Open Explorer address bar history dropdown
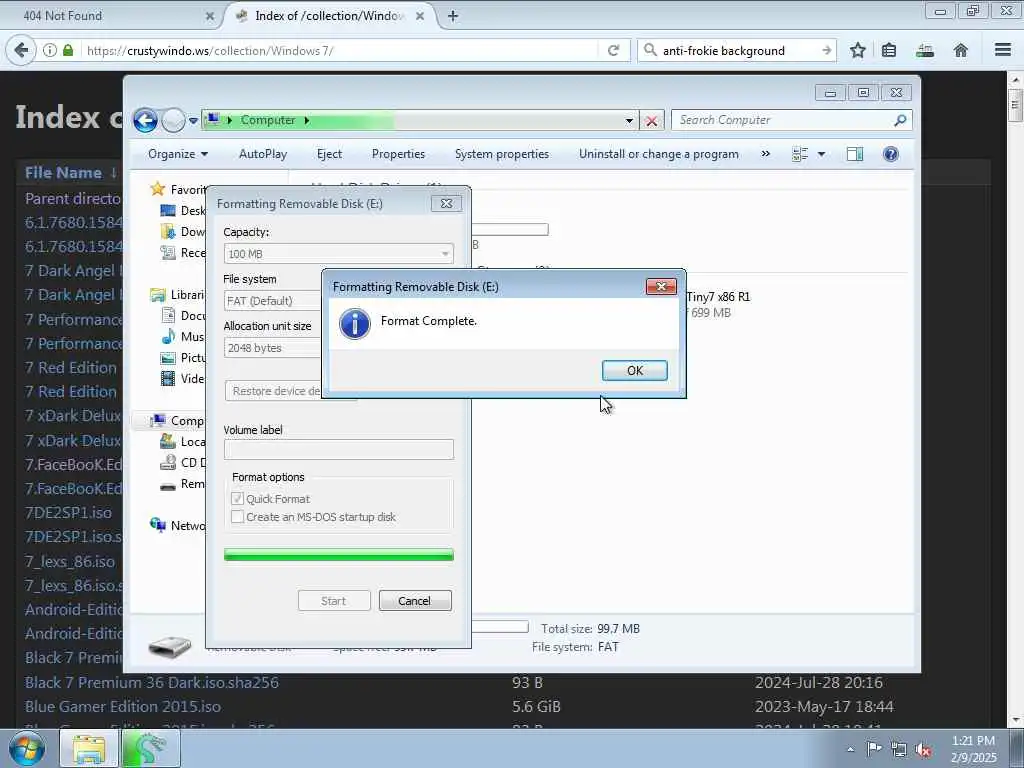The image size is (1024, 768). [x=629, y=121]
